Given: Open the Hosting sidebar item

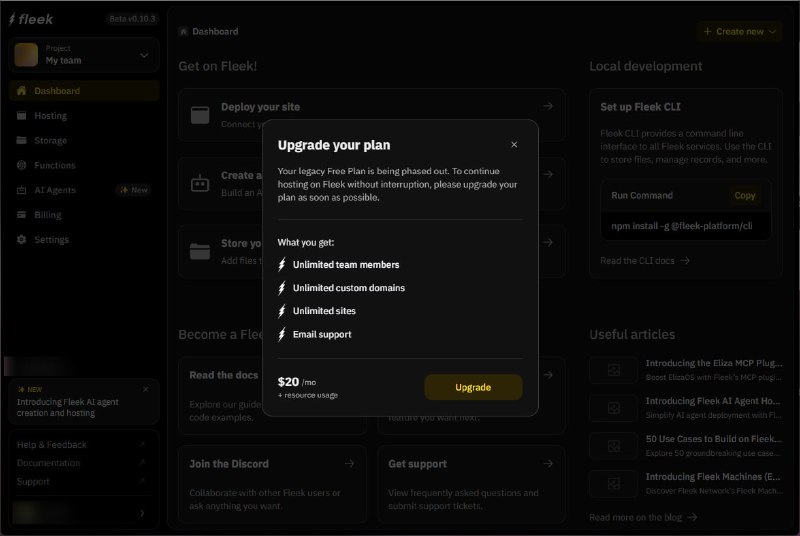Looking at the screenshot, I should [x=50, y=116].
